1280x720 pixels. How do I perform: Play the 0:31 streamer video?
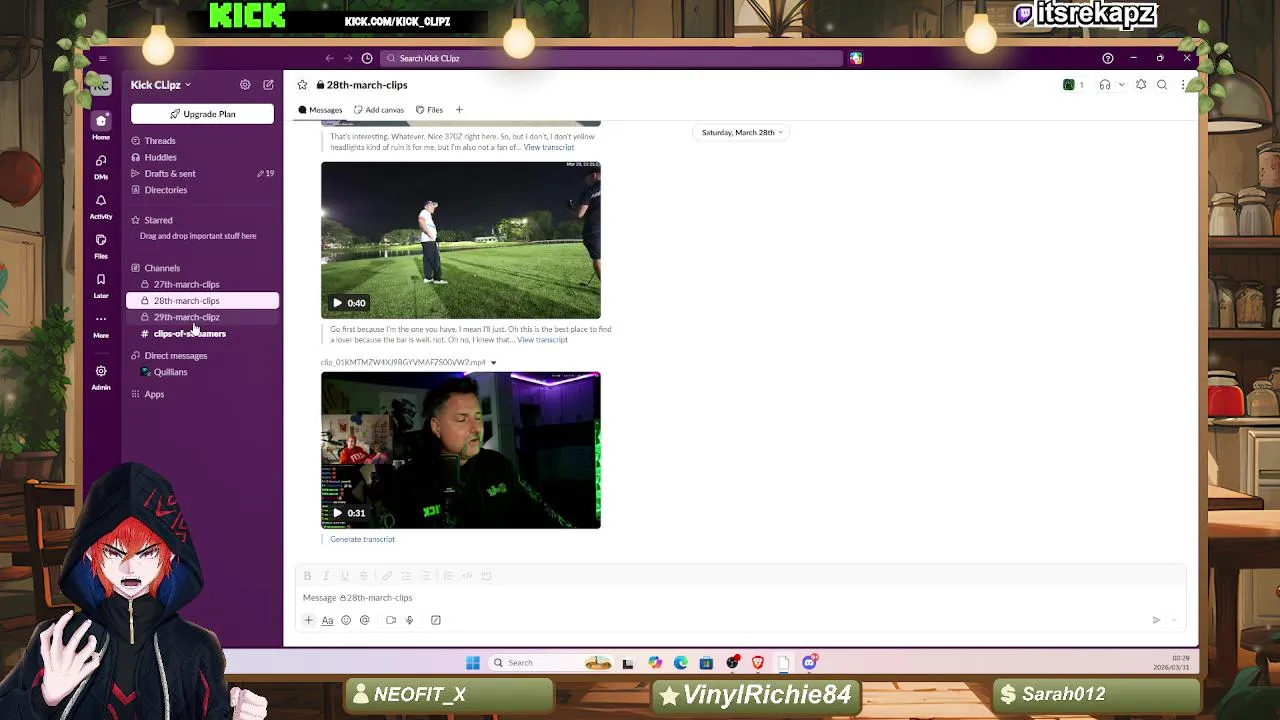337,513
